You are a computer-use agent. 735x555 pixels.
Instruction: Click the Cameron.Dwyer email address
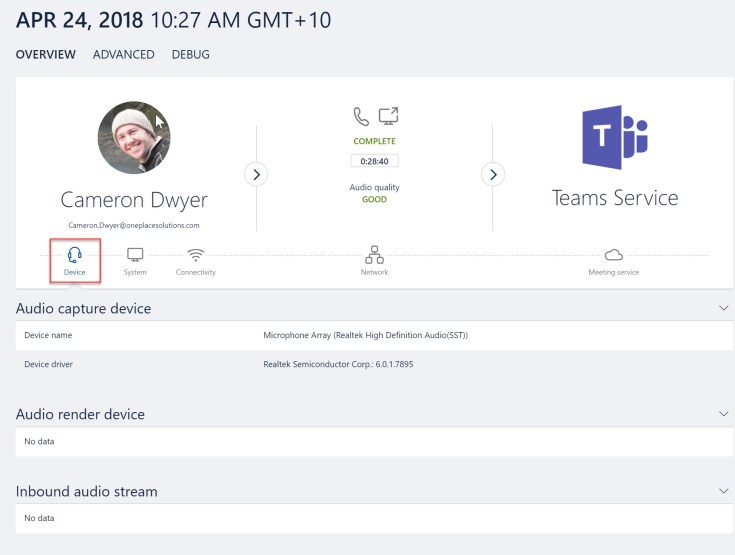pyautogui.click(x=133, y=225)
